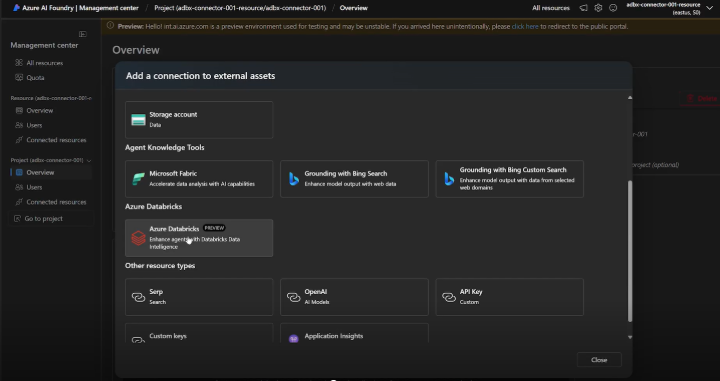Click the Application Insights tile

pos(354,333)
